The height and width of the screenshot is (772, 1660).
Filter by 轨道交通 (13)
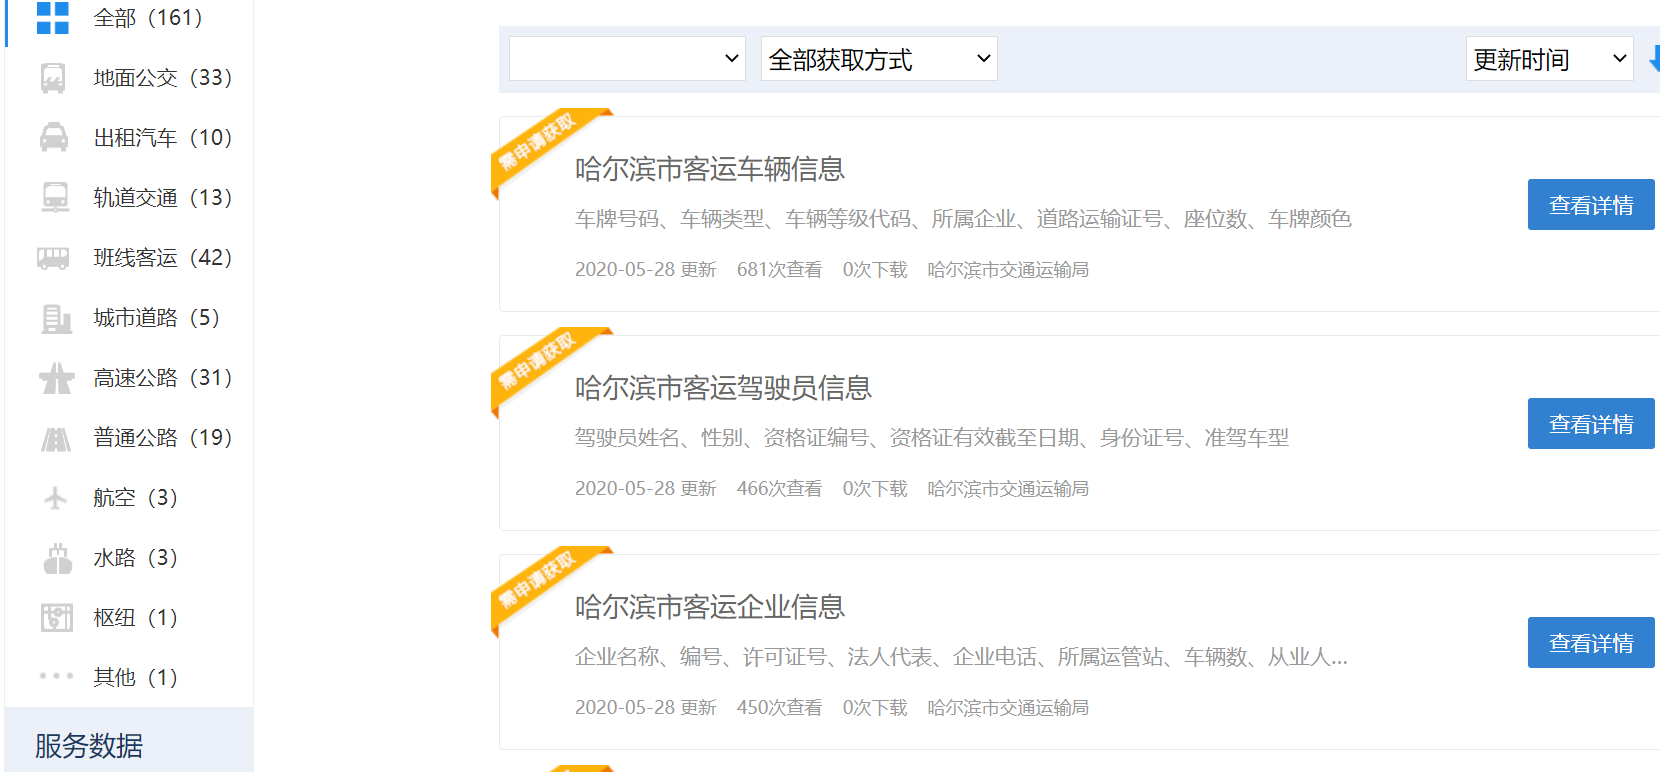pos(162,198)
